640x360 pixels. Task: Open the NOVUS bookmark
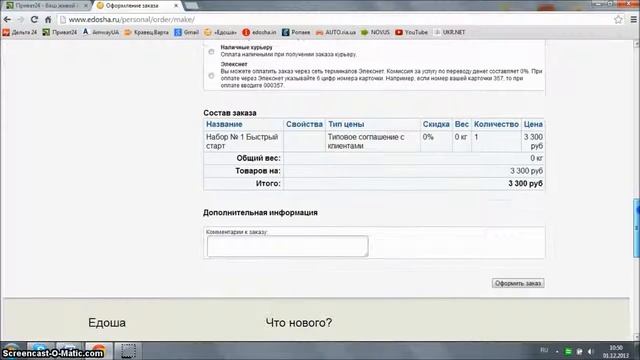coord(376,32)
